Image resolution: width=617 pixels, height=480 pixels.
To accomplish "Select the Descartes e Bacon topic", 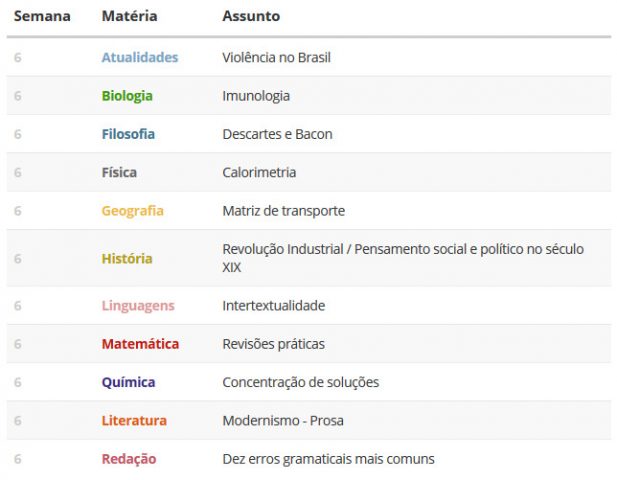I will (x=277, y=134).
